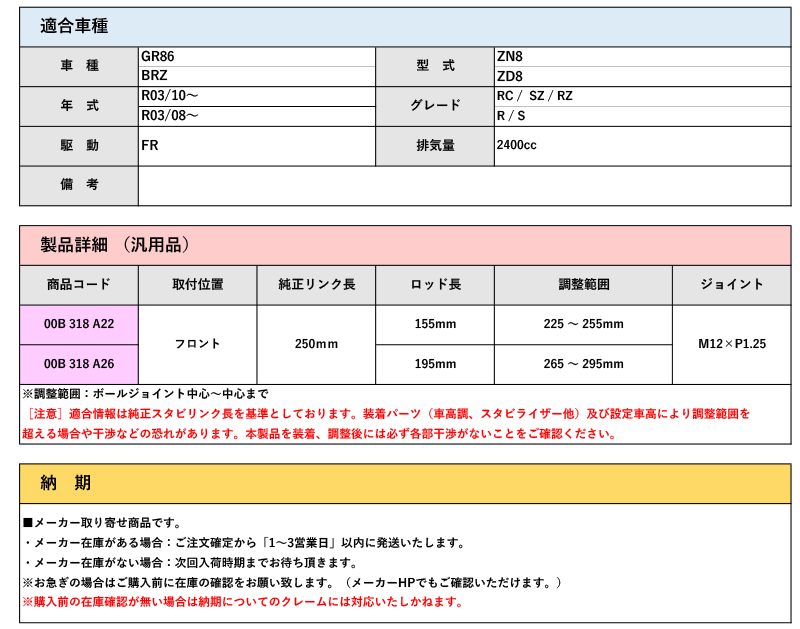
Task: Click the 純正リンク長 column header
Action: coord(316,285)
